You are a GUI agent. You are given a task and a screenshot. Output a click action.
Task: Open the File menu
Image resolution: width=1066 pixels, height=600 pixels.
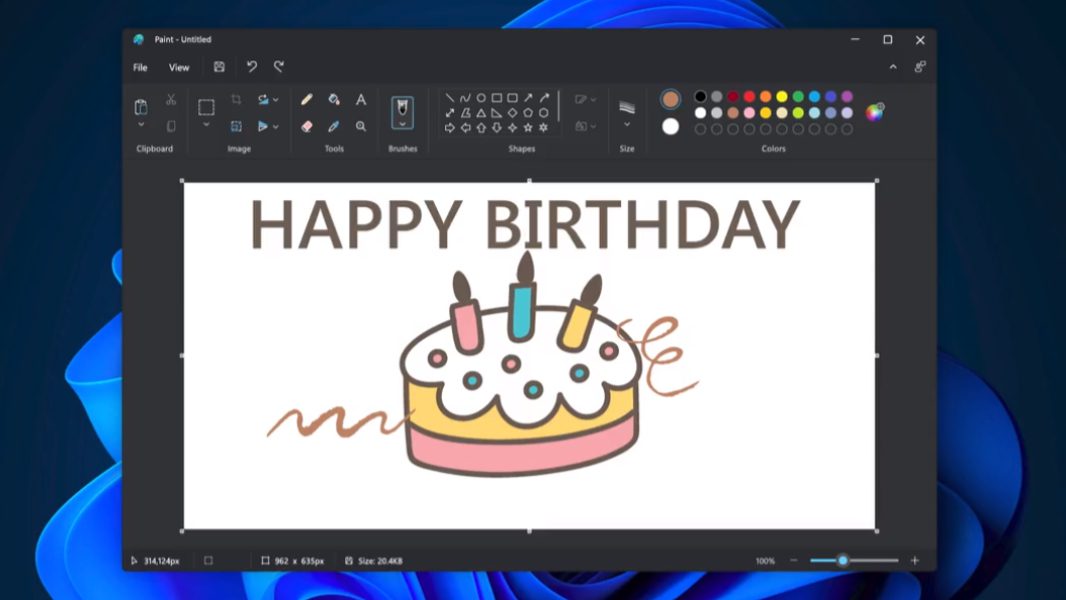point(140,67)
